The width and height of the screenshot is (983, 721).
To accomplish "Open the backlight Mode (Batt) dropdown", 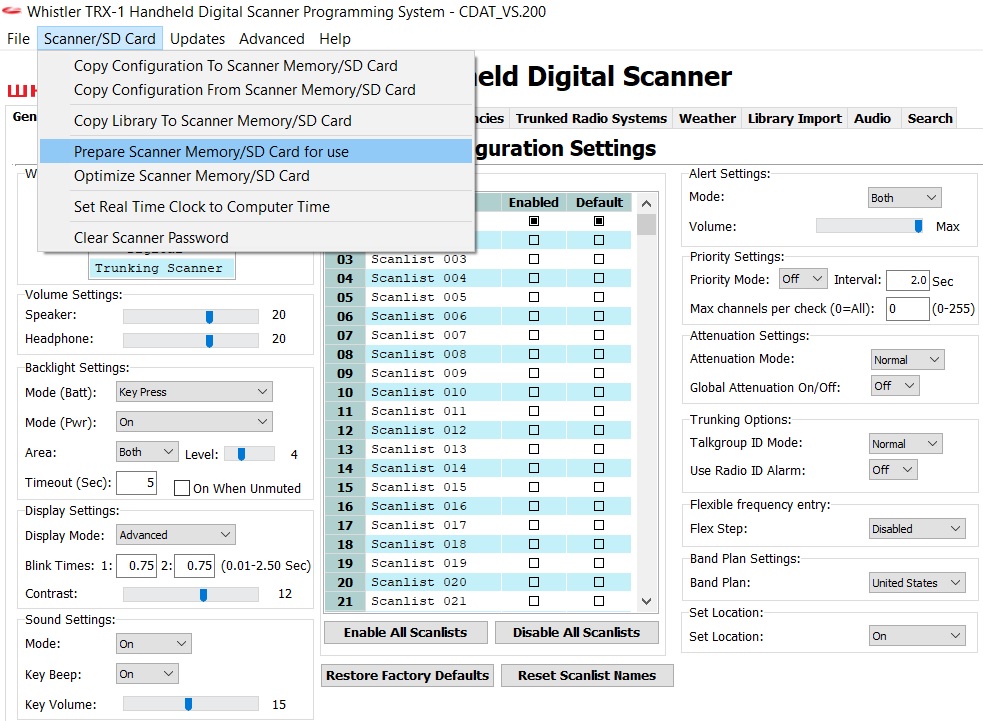I will [194, 392].
